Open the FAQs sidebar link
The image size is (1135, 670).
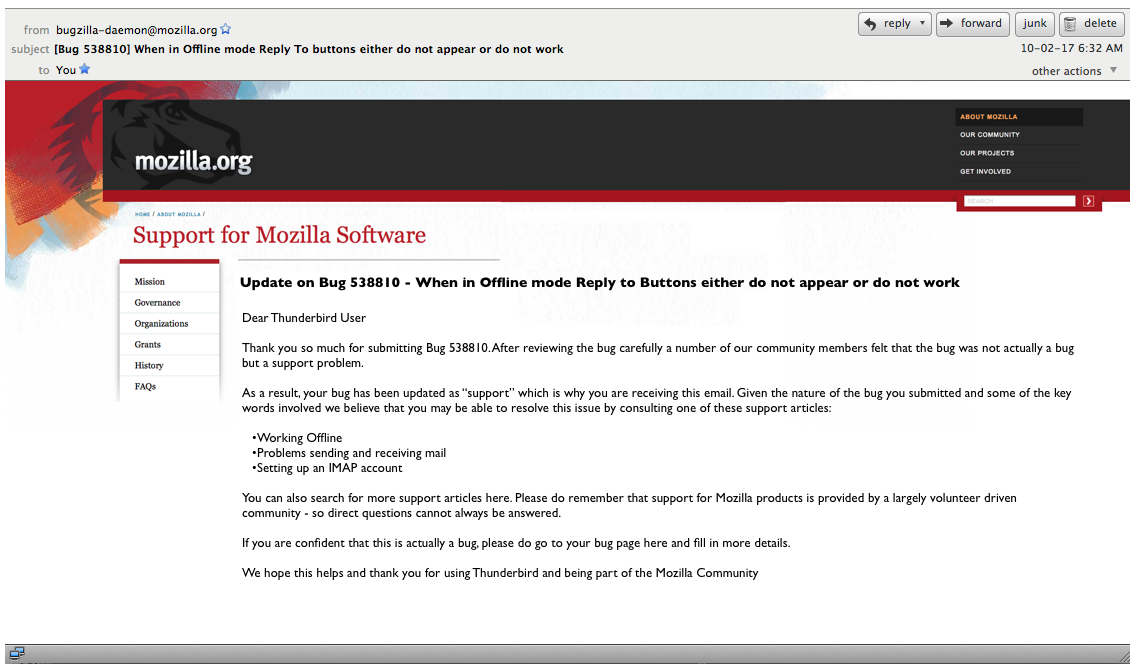pos(145,387)
